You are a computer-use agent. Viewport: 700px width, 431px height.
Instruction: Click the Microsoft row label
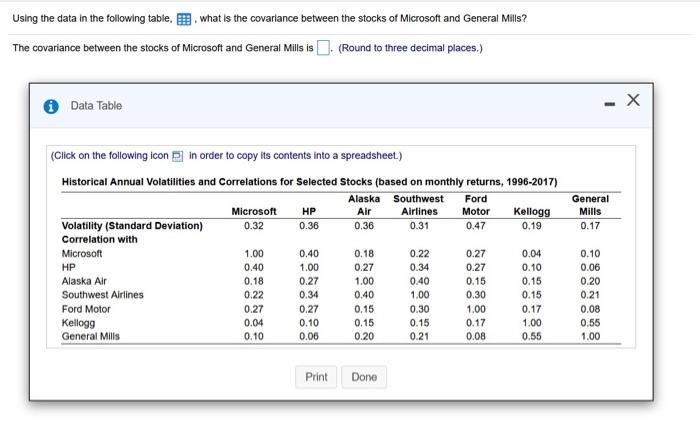pyautogui.click(x=82, y=254)
